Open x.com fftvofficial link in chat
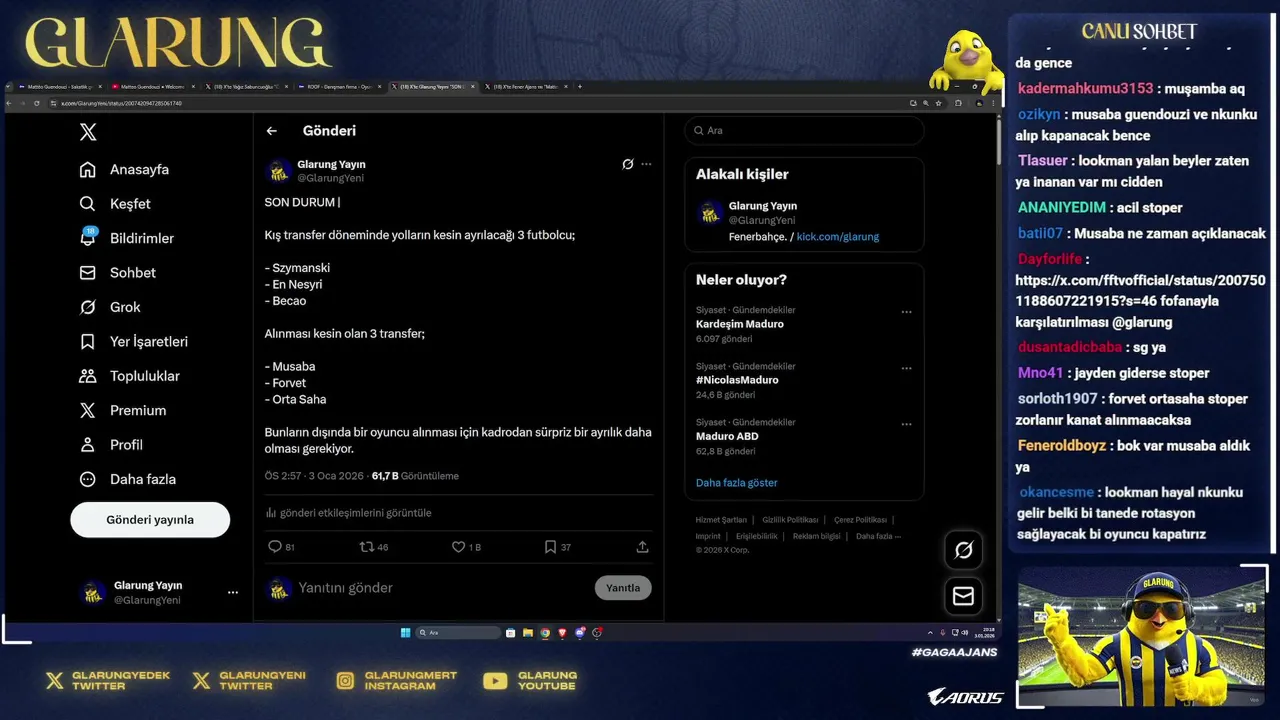The image size is (1280, 720). 1140,291
